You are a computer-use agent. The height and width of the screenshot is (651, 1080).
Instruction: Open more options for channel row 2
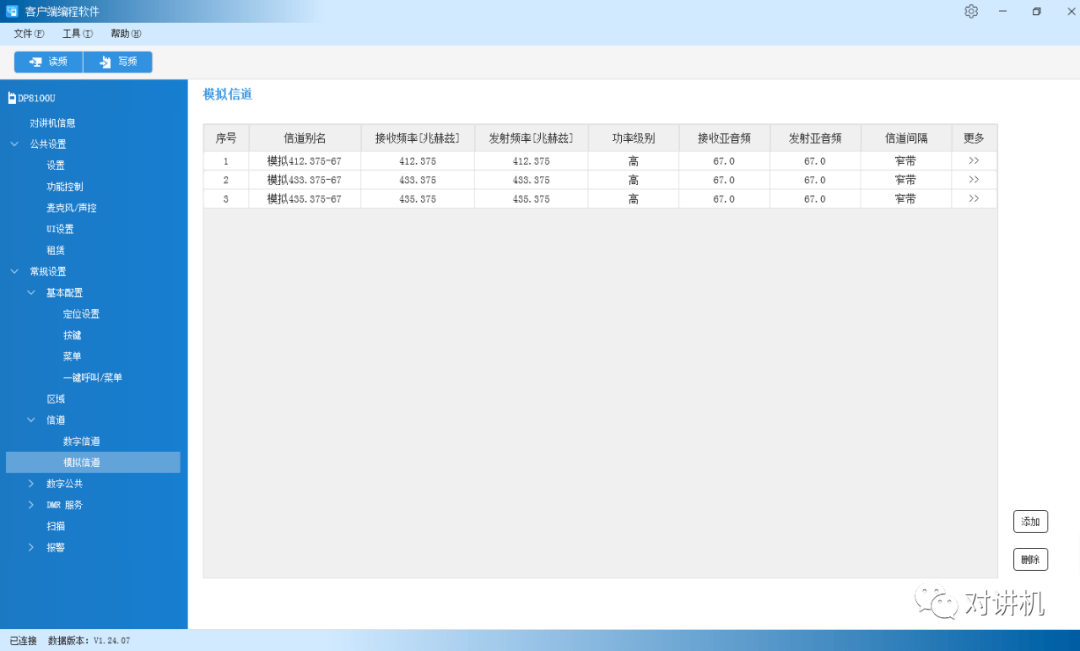pos(974,180)
